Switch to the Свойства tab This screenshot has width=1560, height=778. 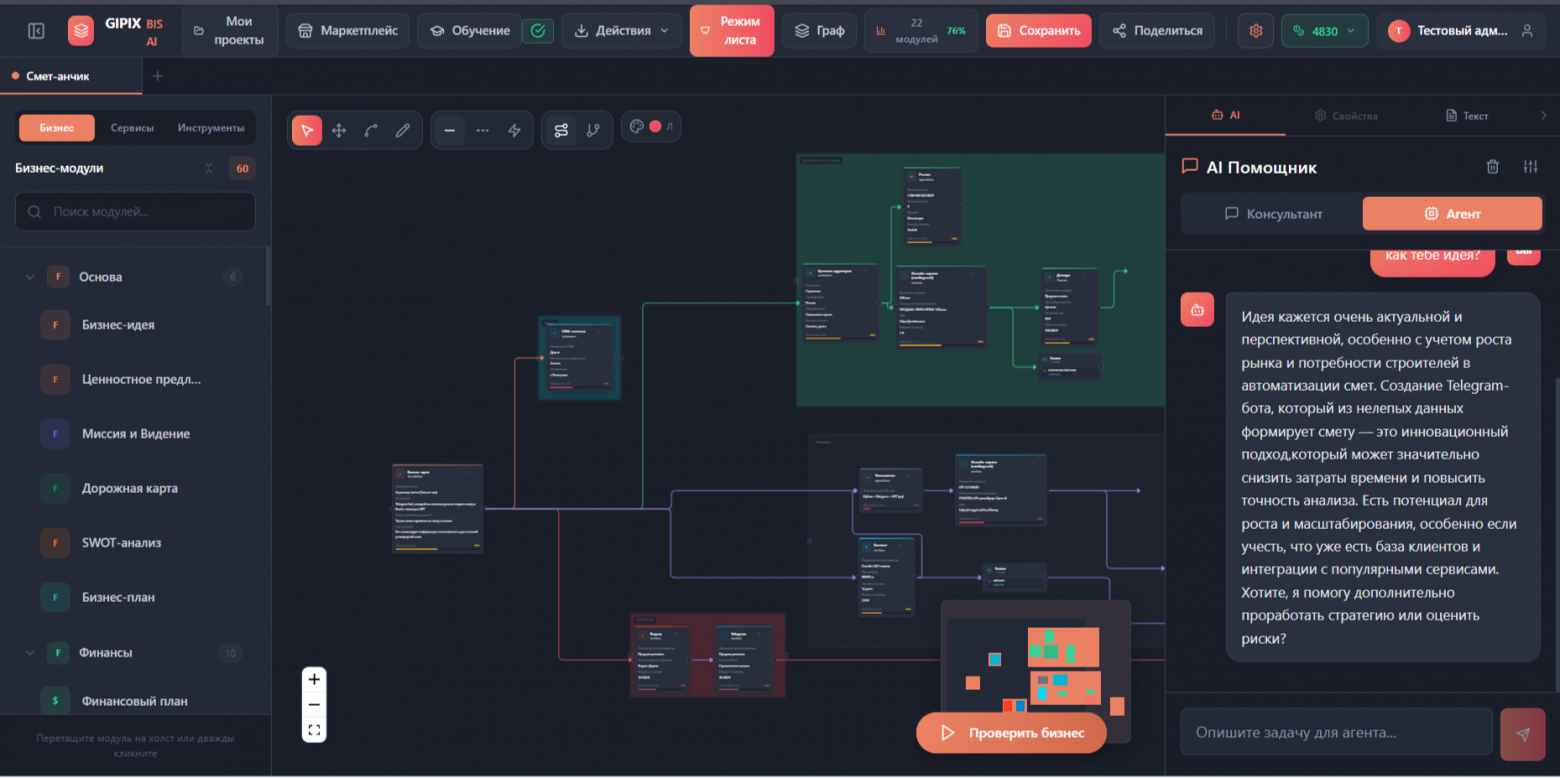pyautogui.click(x=1345, y=116)
